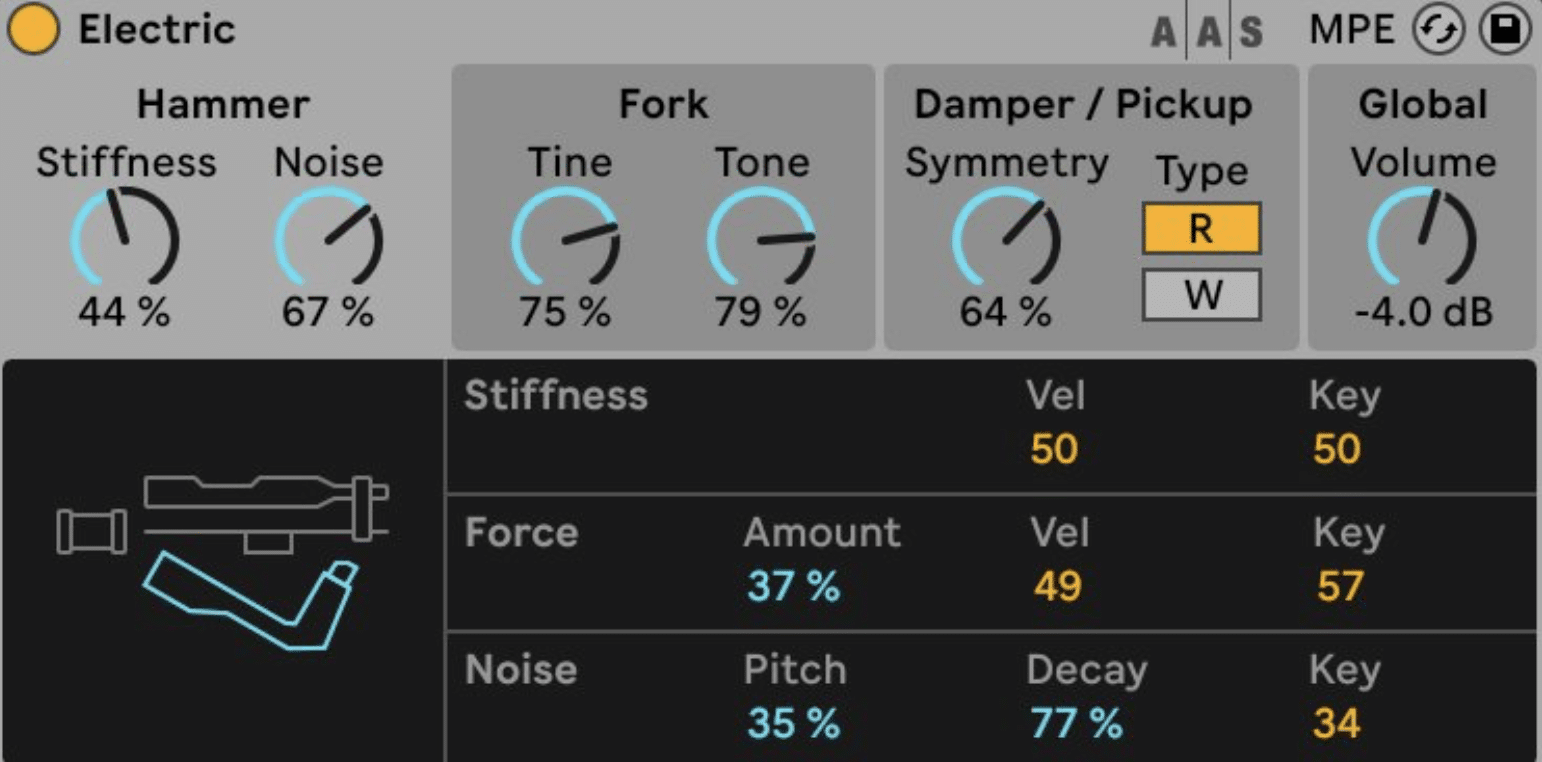
Task: Click the Force Amount 37 % value
Action: coord(793,586)
